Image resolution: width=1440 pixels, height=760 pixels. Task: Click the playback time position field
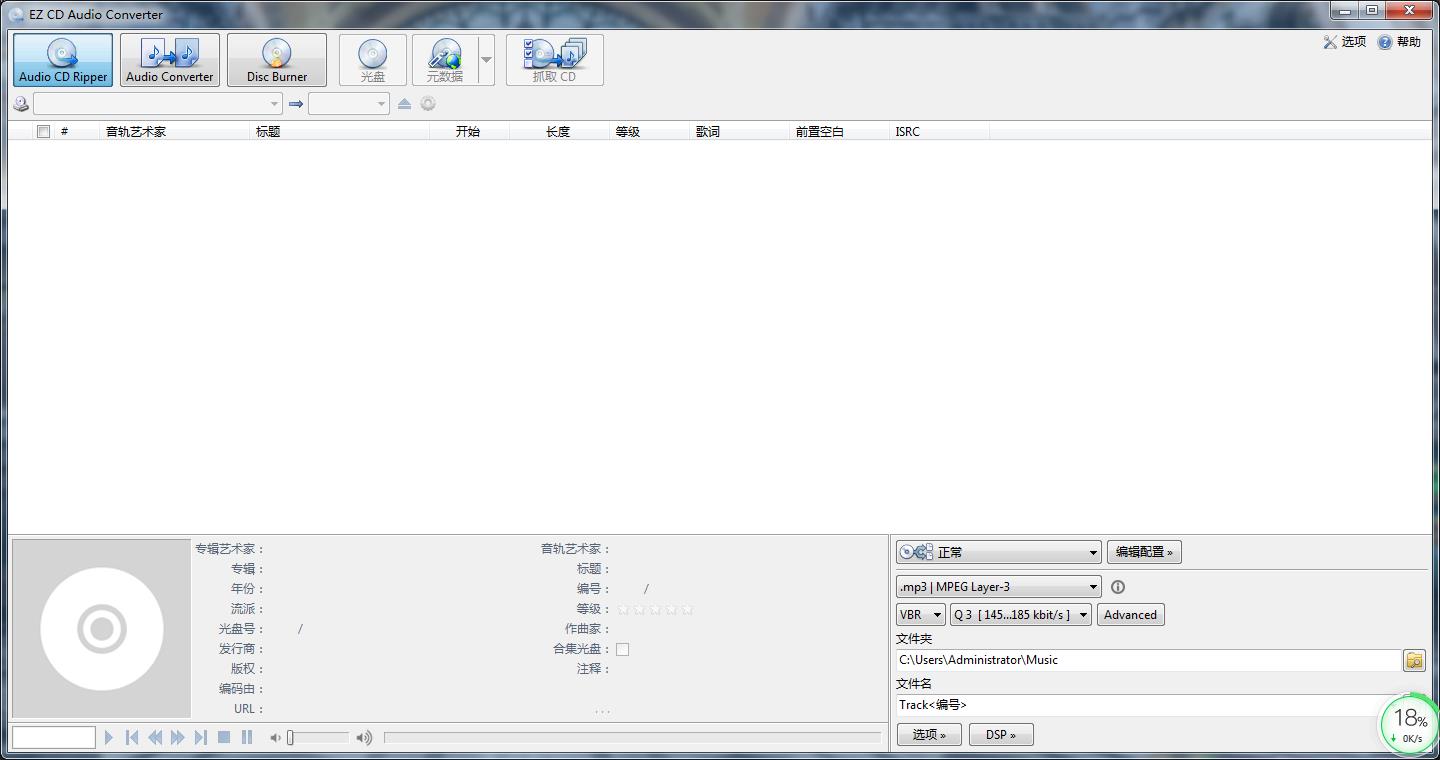click(x=53, y=737)
